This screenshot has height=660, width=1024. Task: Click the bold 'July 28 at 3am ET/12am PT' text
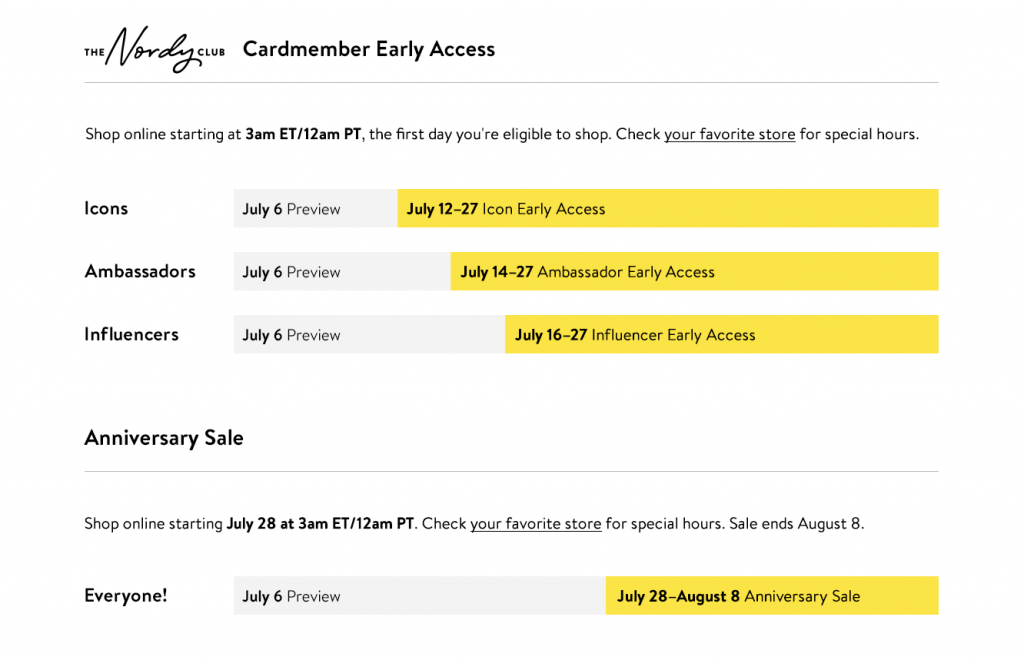[320, 524]
